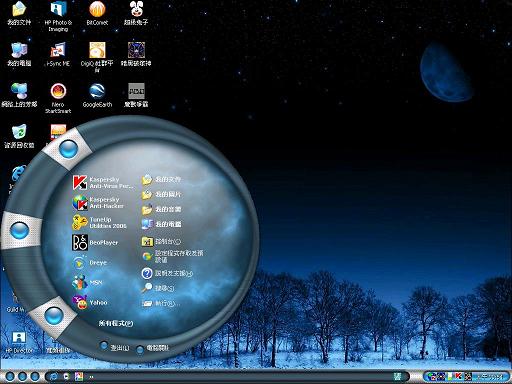
Task: Click the DigiQ desktop shortcut
Action: [97, 57]
